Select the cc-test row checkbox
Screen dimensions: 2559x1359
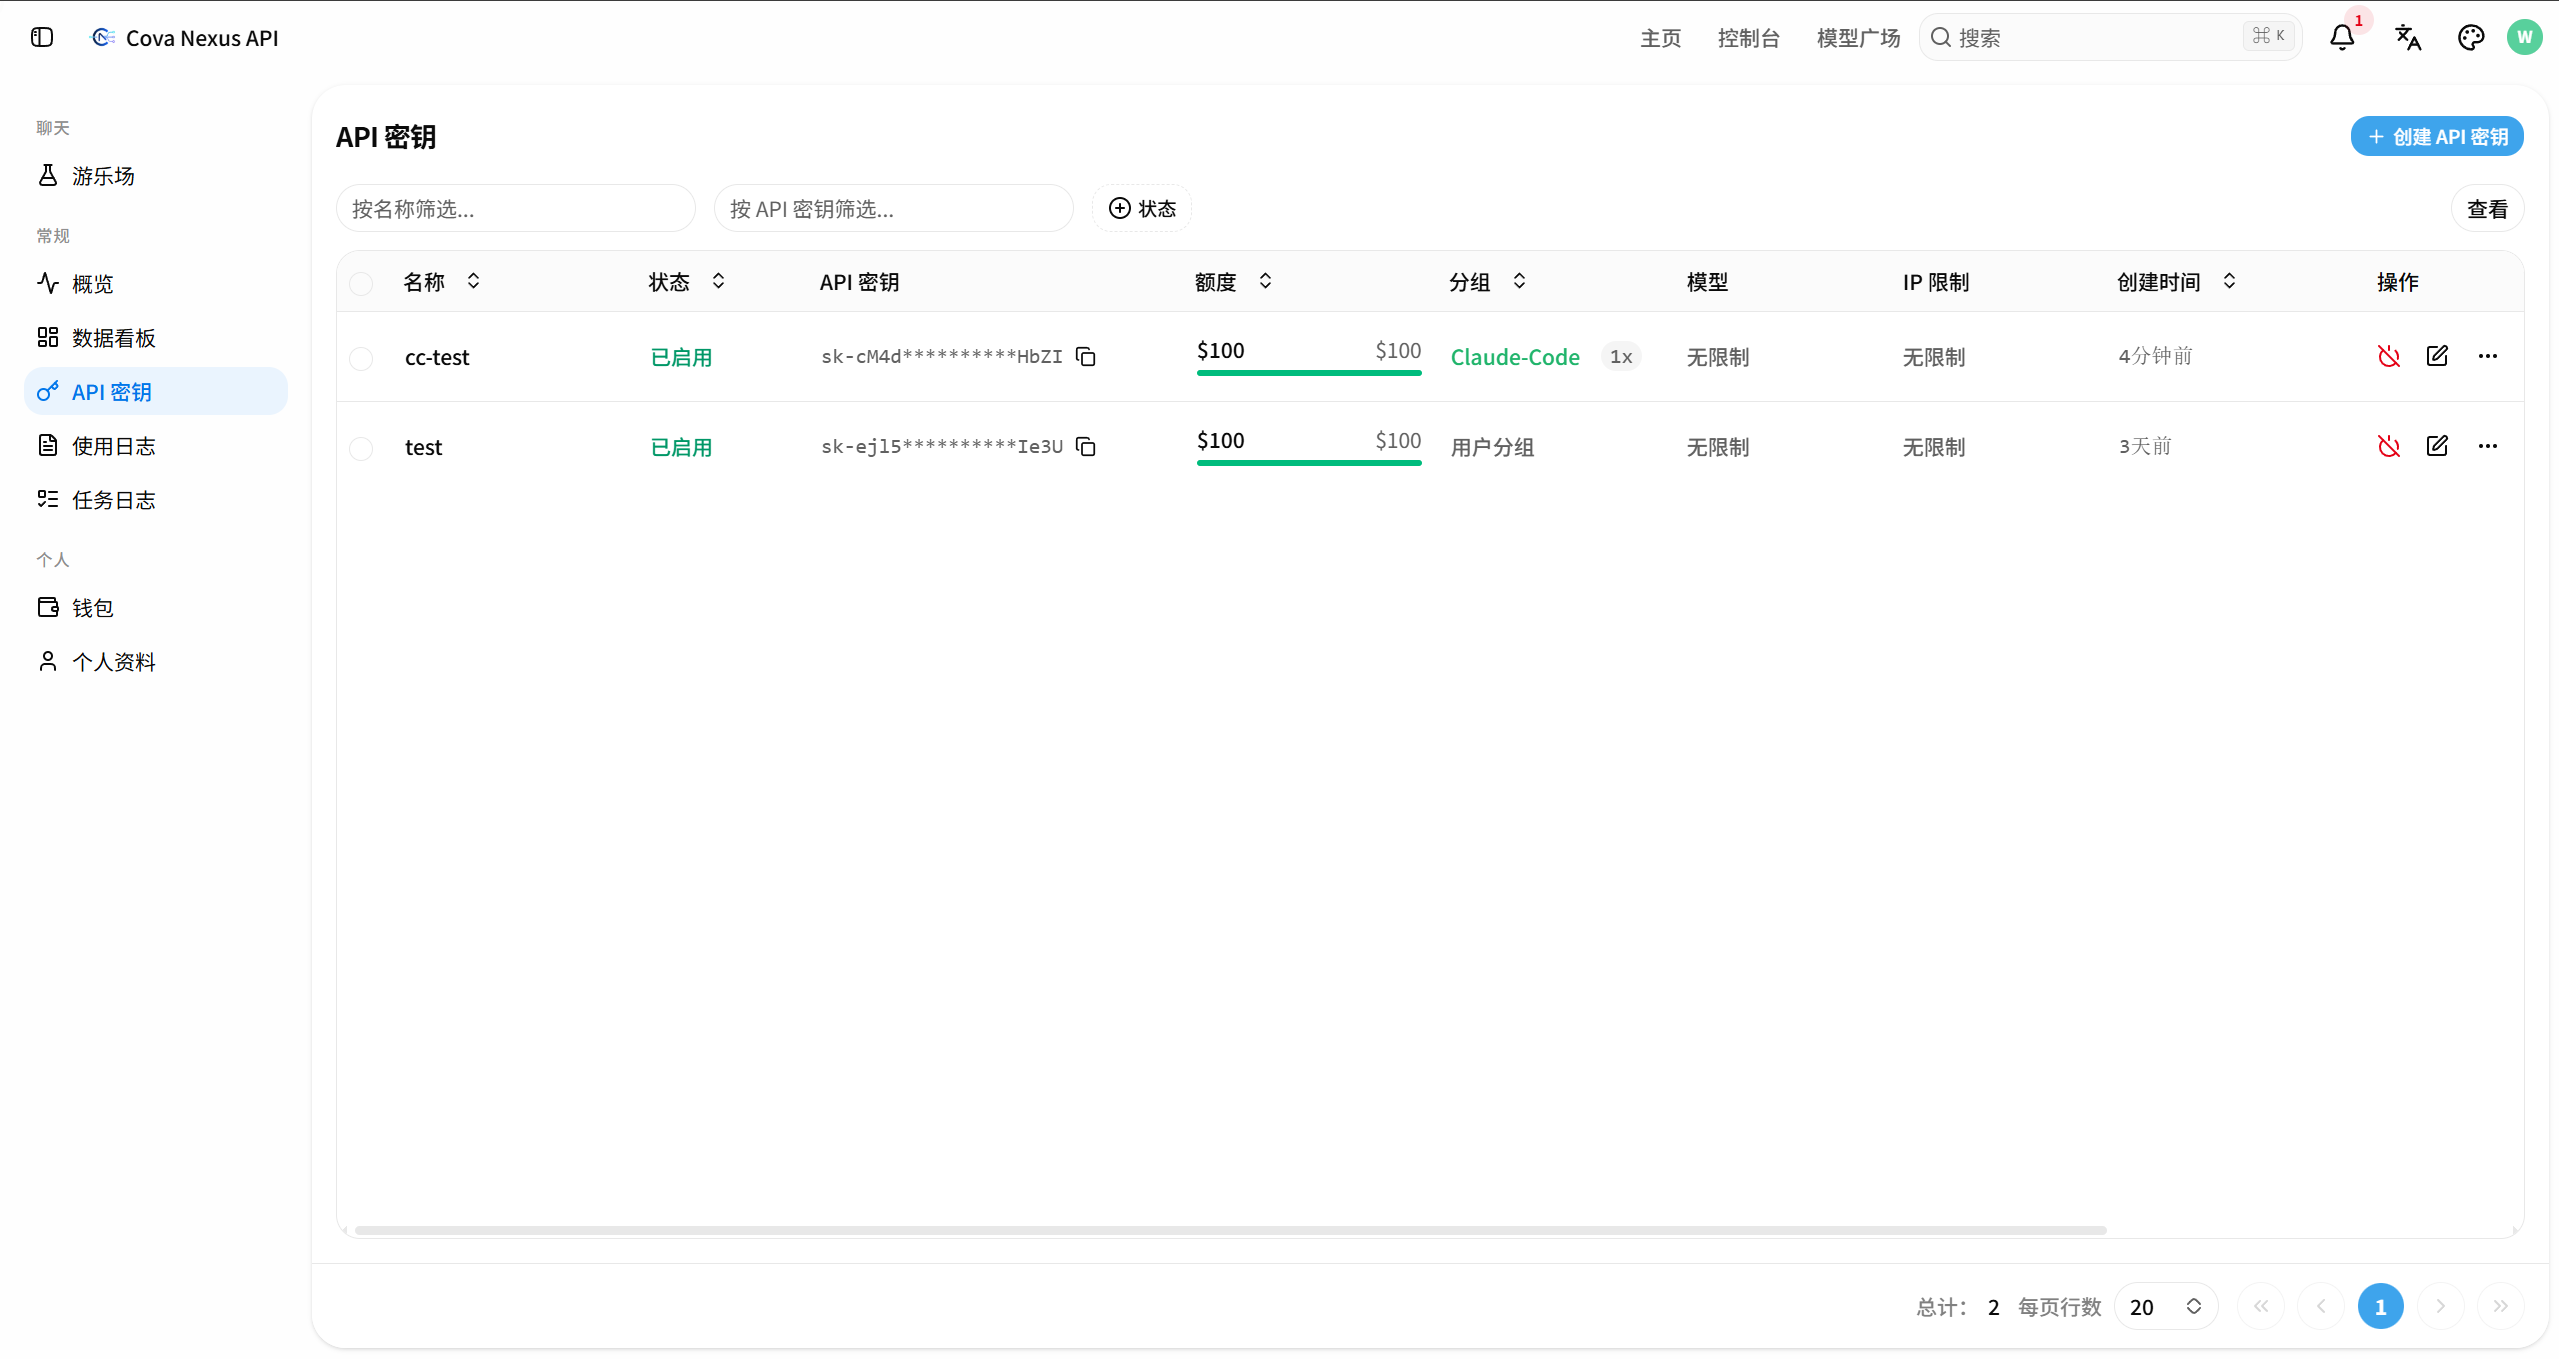coord(361,358)
